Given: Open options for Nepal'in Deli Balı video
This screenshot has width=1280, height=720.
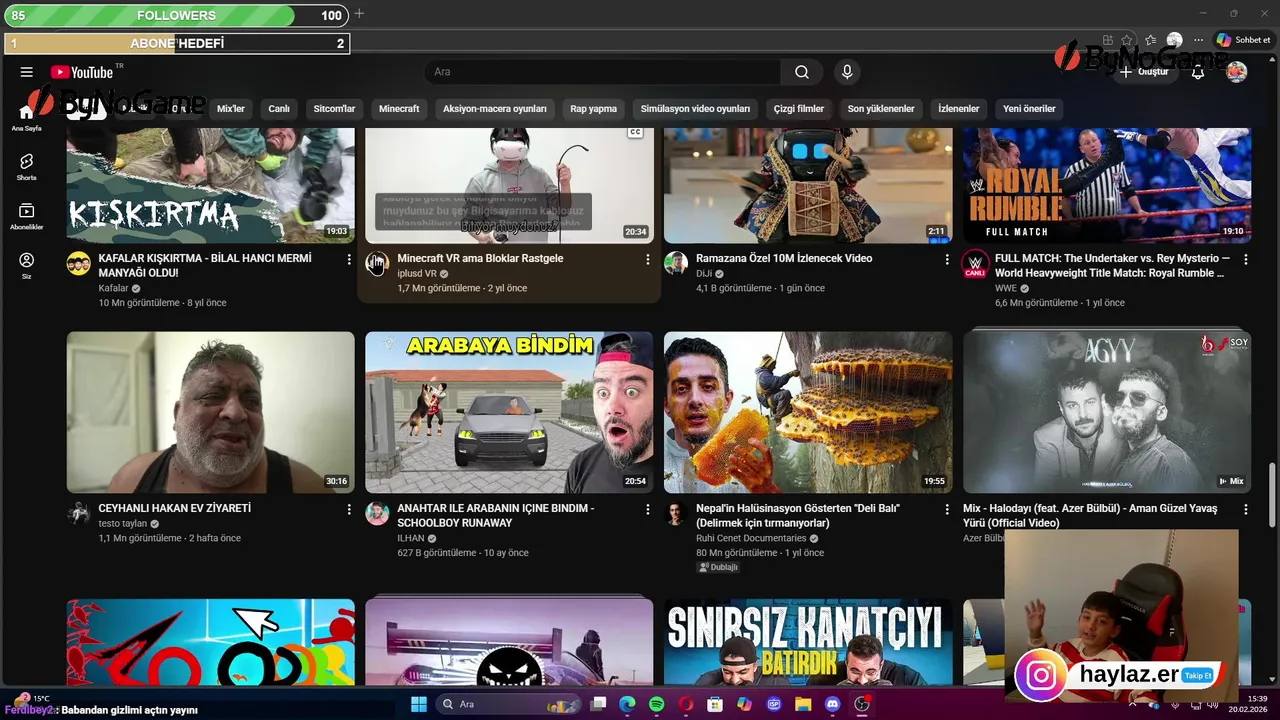Looking at the screenshot, I should pos(947,509).
